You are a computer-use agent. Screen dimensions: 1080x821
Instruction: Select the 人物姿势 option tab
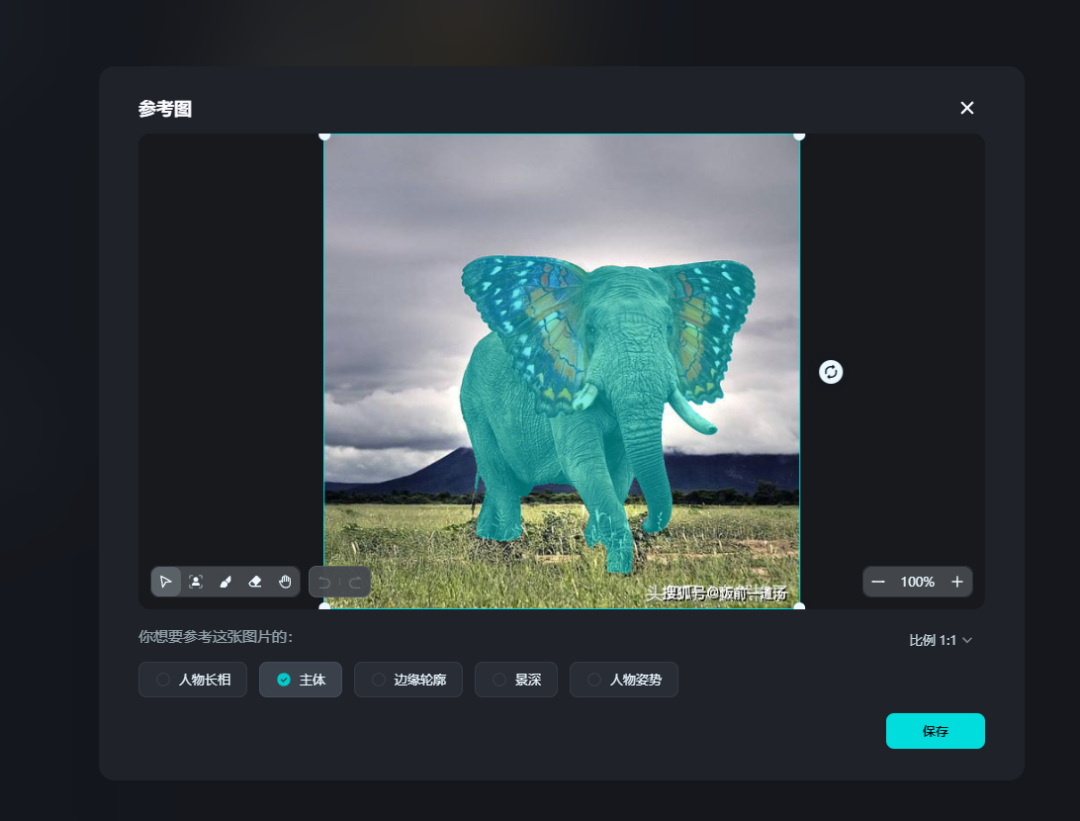(x=623, y=679)
